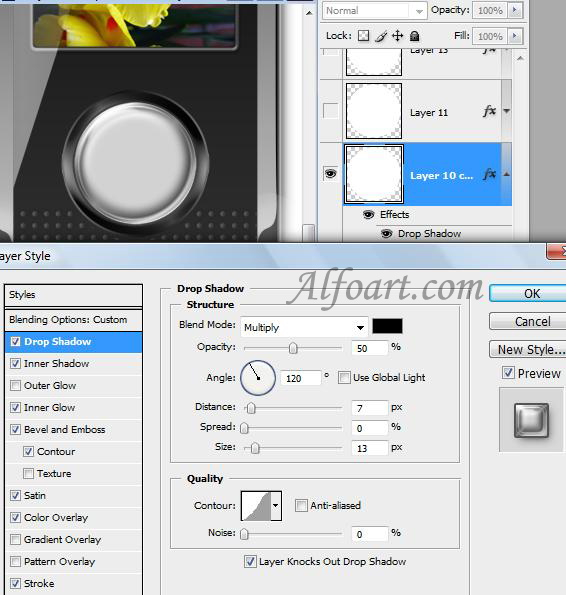Viewport: 566px width, 595px height.
Task: Click the lock position move icon
Action: [397, 36]
